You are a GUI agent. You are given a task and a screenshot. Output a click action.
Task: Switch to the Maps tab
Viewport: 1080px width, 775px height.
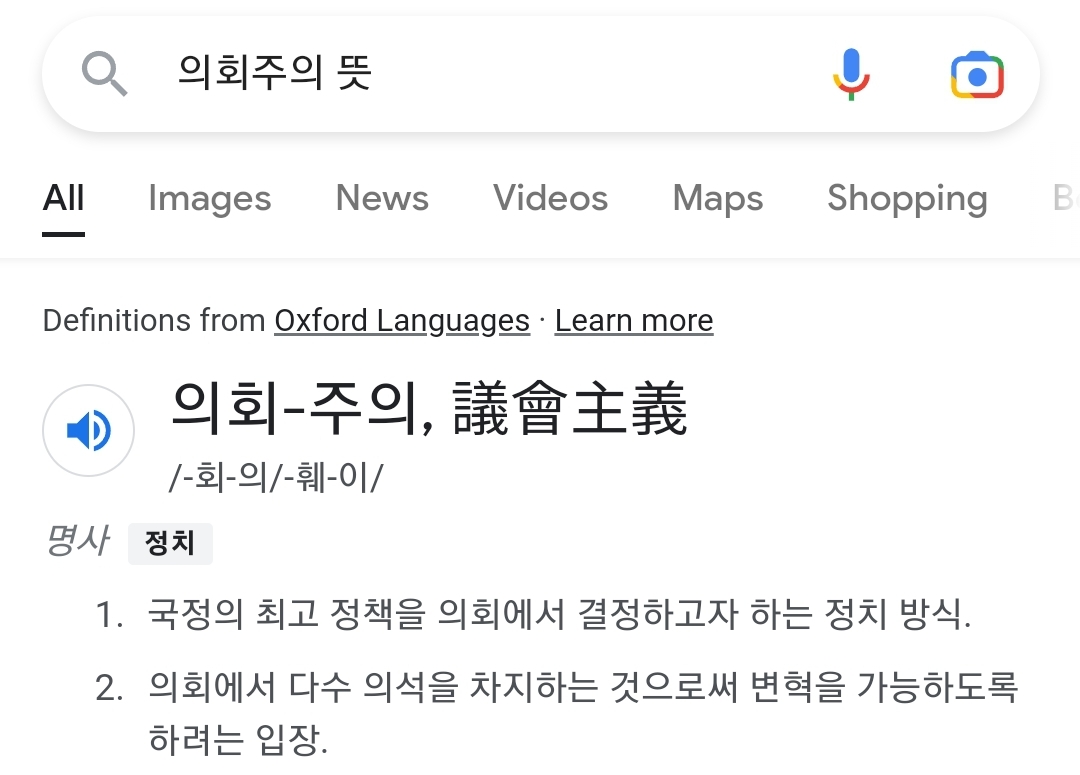717,198
